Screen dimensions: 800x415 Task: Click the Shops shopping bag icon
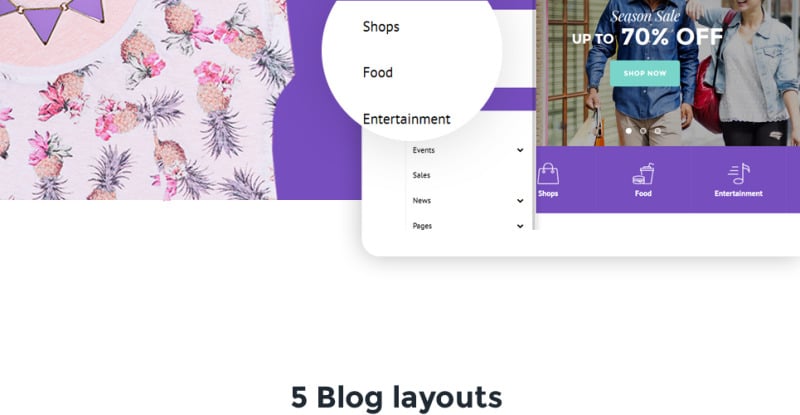pos(548,174)
